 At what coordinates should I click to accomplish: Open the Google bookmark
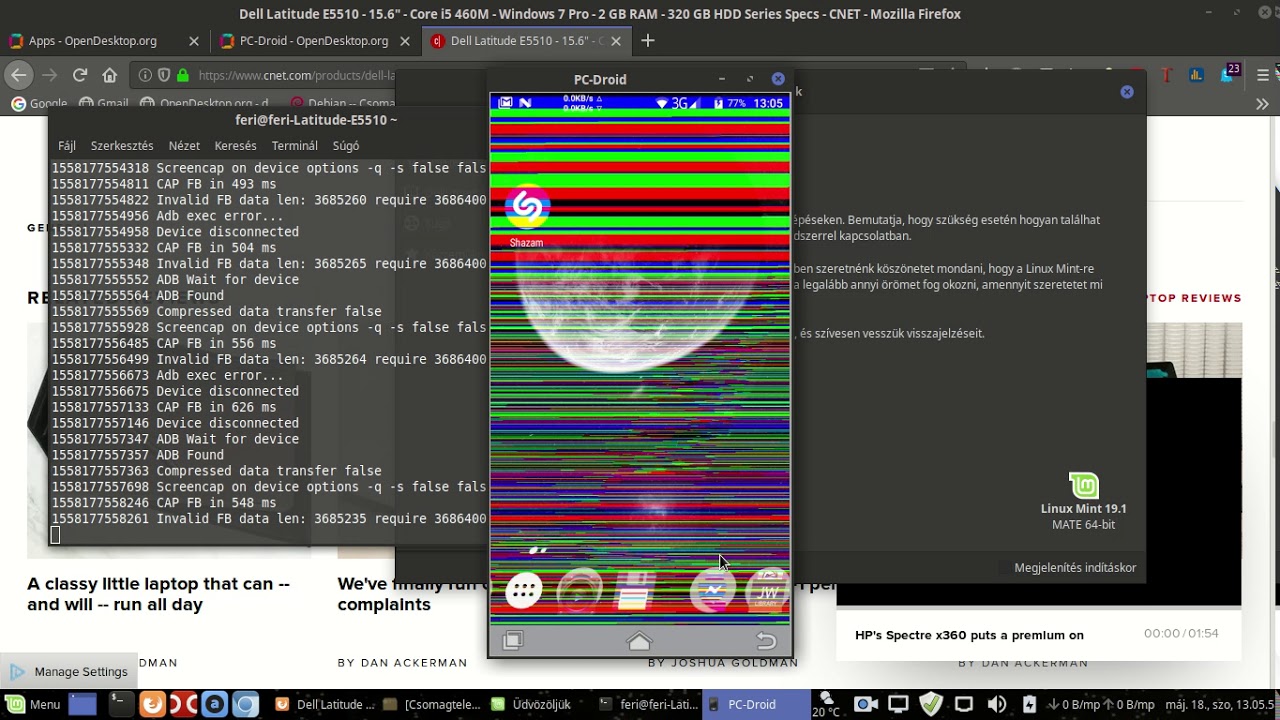pos(39,103)
